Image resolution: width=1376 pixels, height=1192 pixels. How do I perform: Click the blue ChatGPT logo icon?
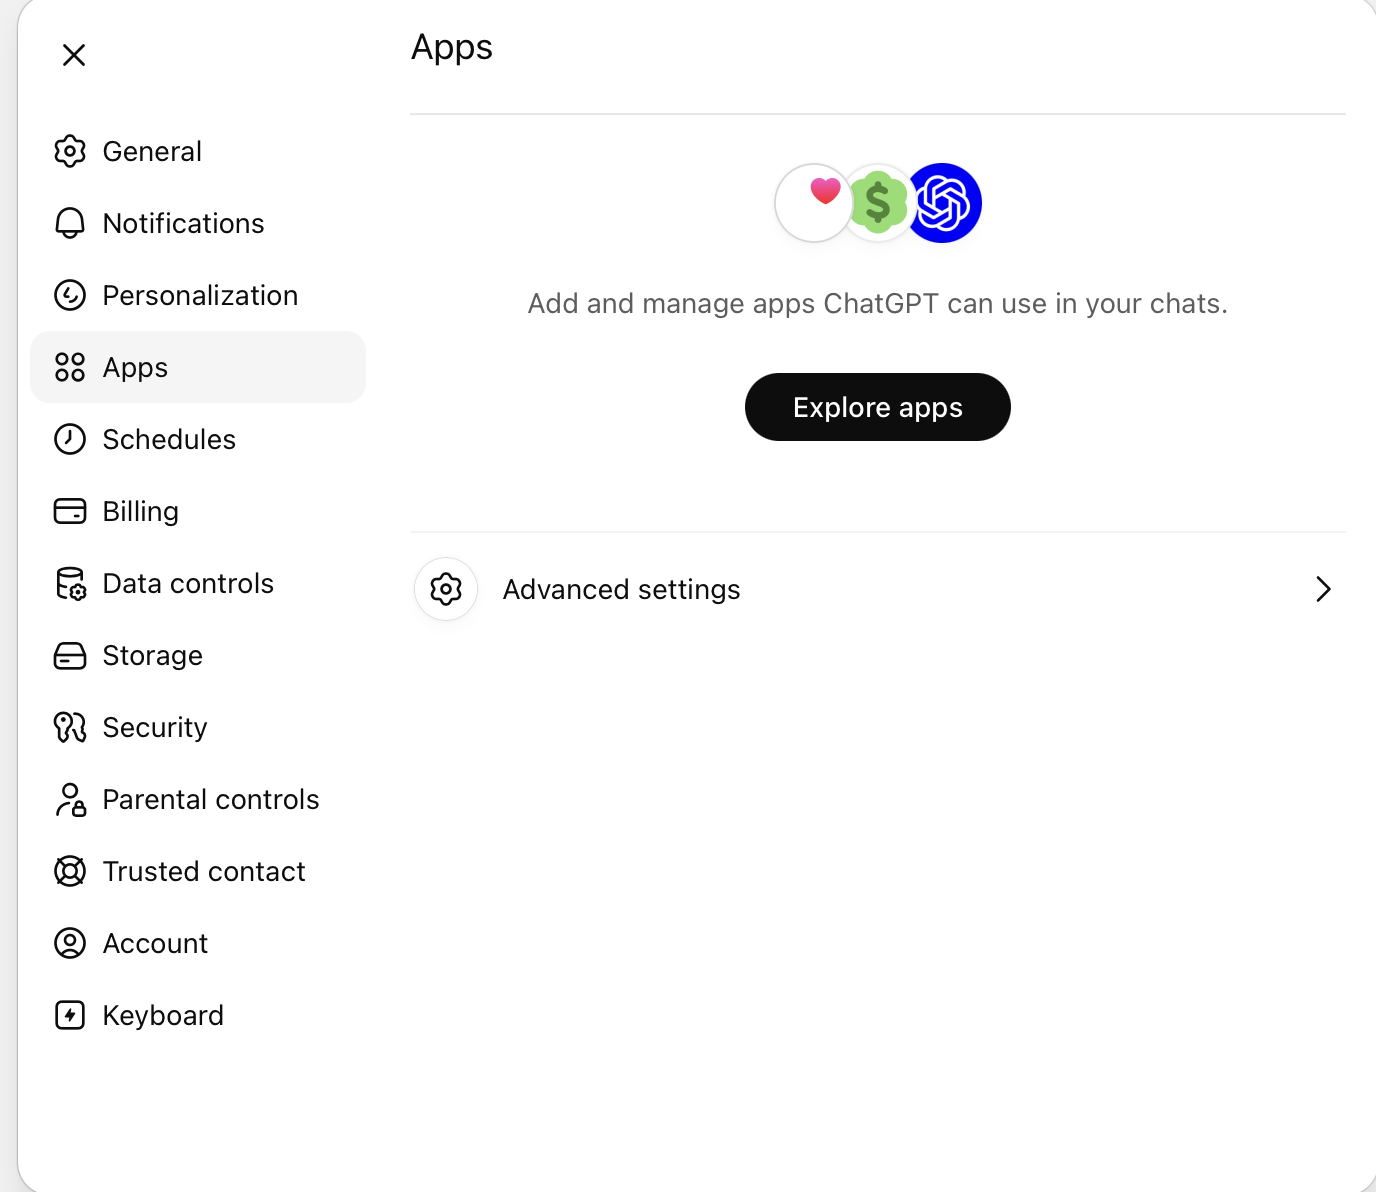(943, 203)
